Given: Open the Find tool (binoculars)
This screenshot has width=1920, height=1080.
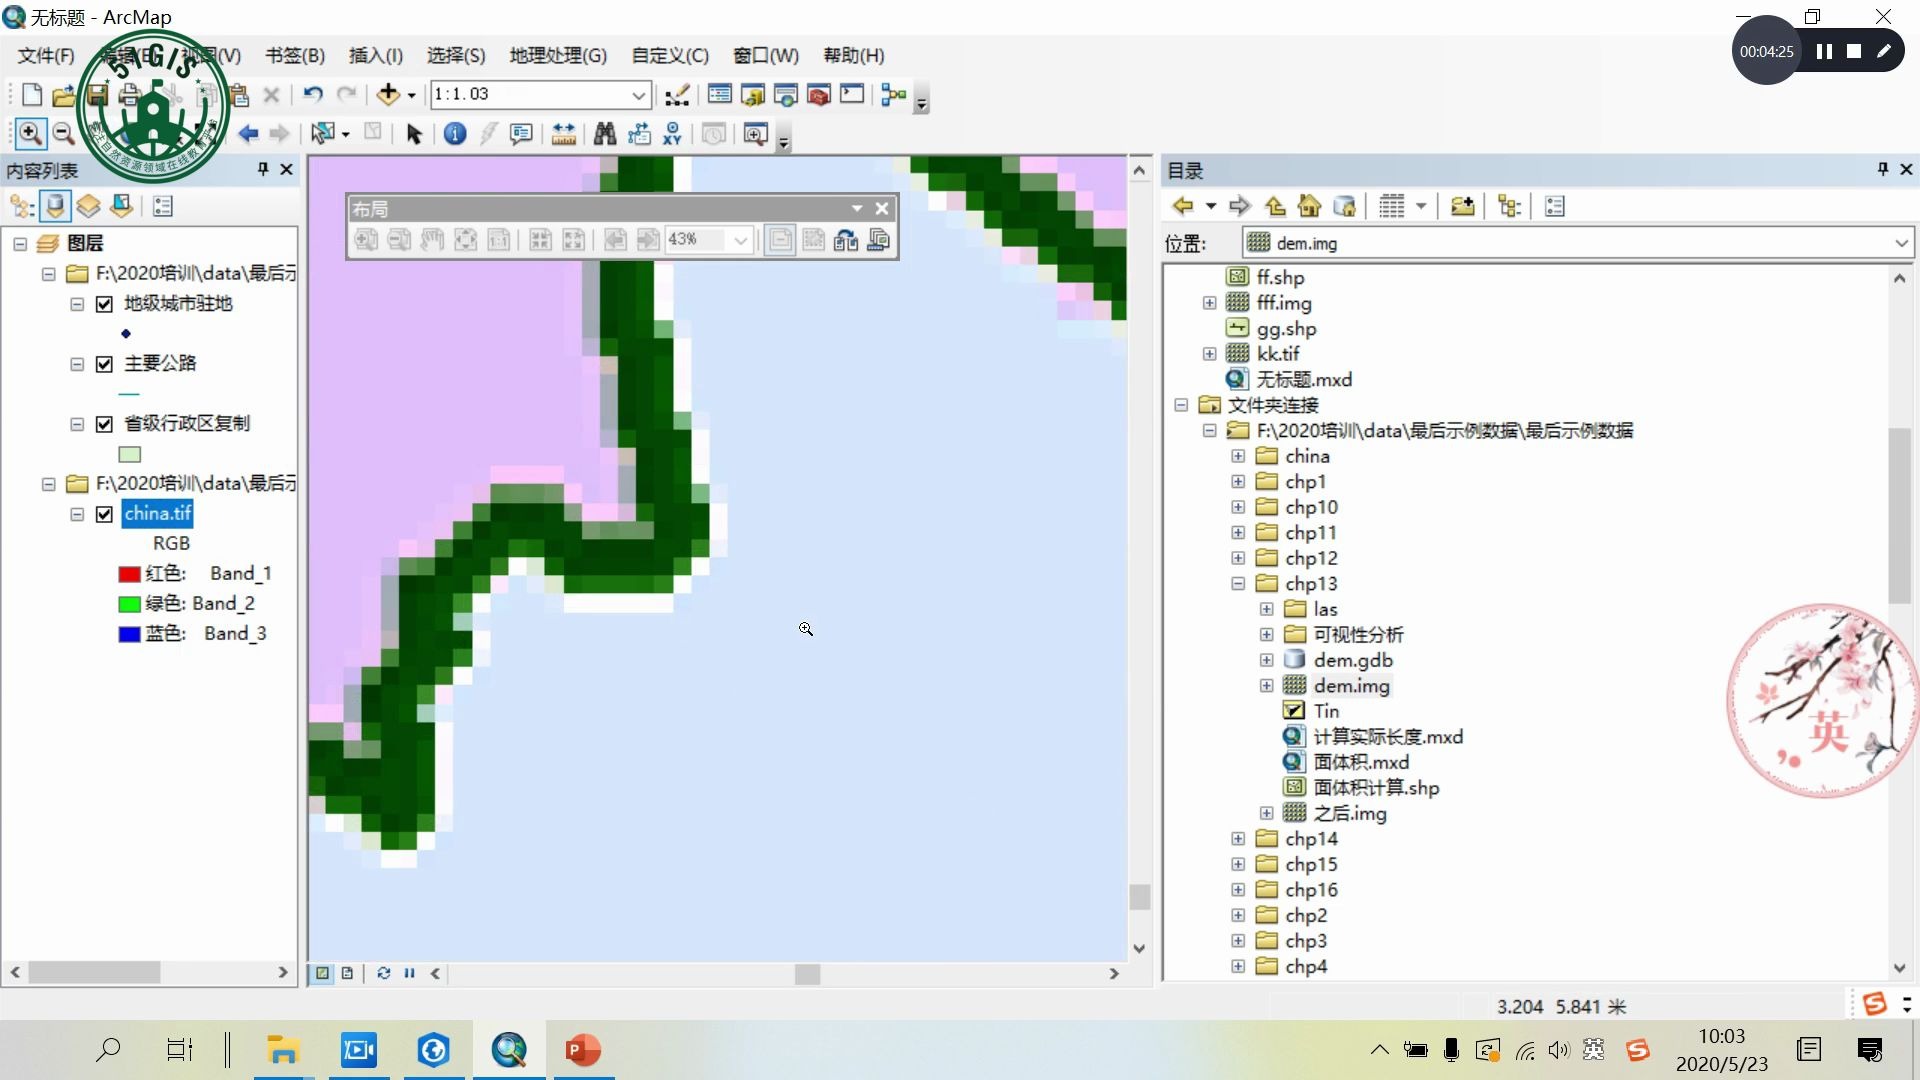Looking at the screenshot, I should [x=605, y=134].
